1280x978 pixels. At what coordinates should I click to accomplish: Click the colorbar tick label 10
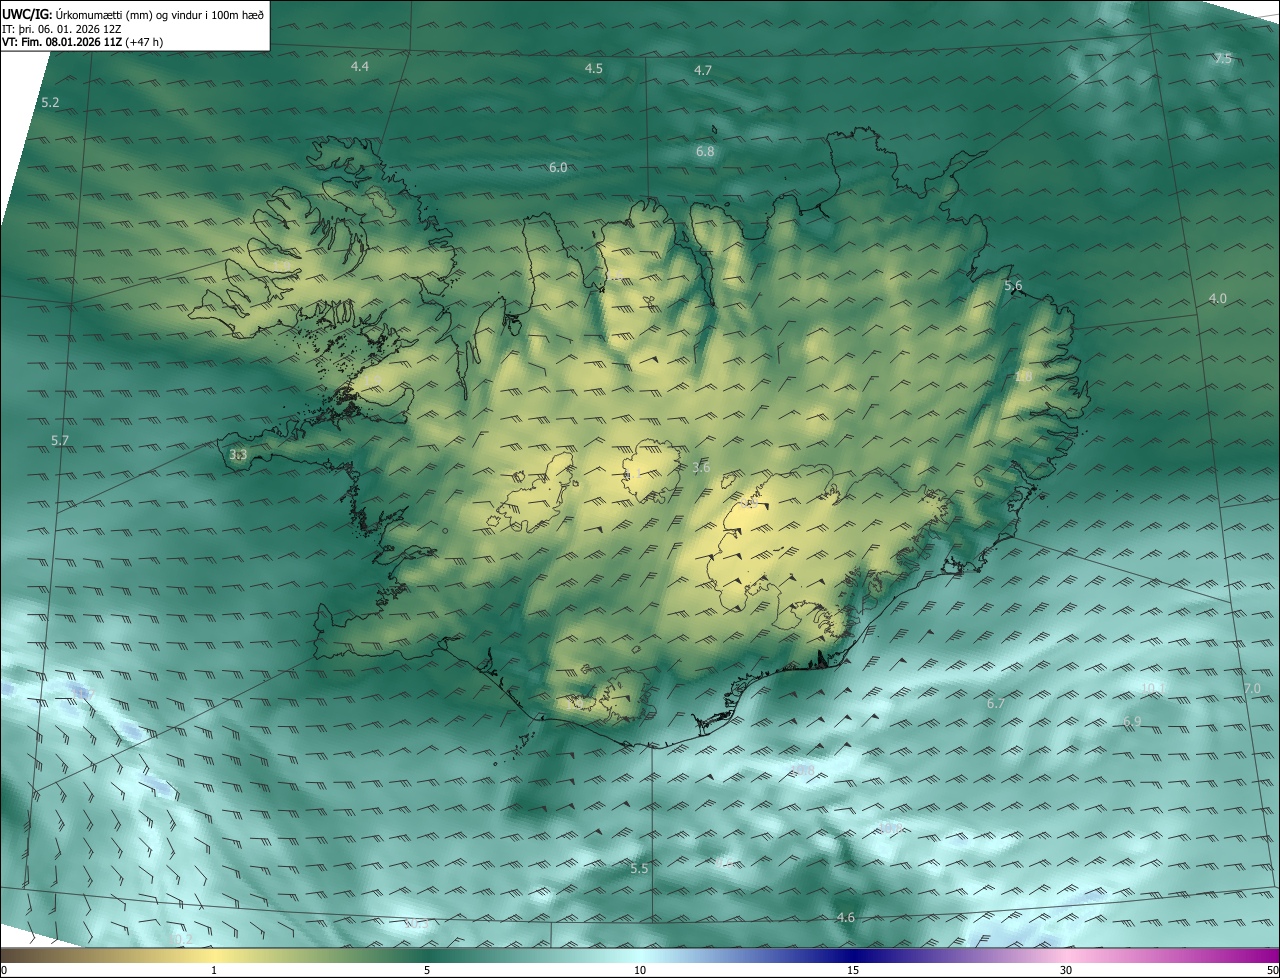pyautogui.click(x=640, y=970)
